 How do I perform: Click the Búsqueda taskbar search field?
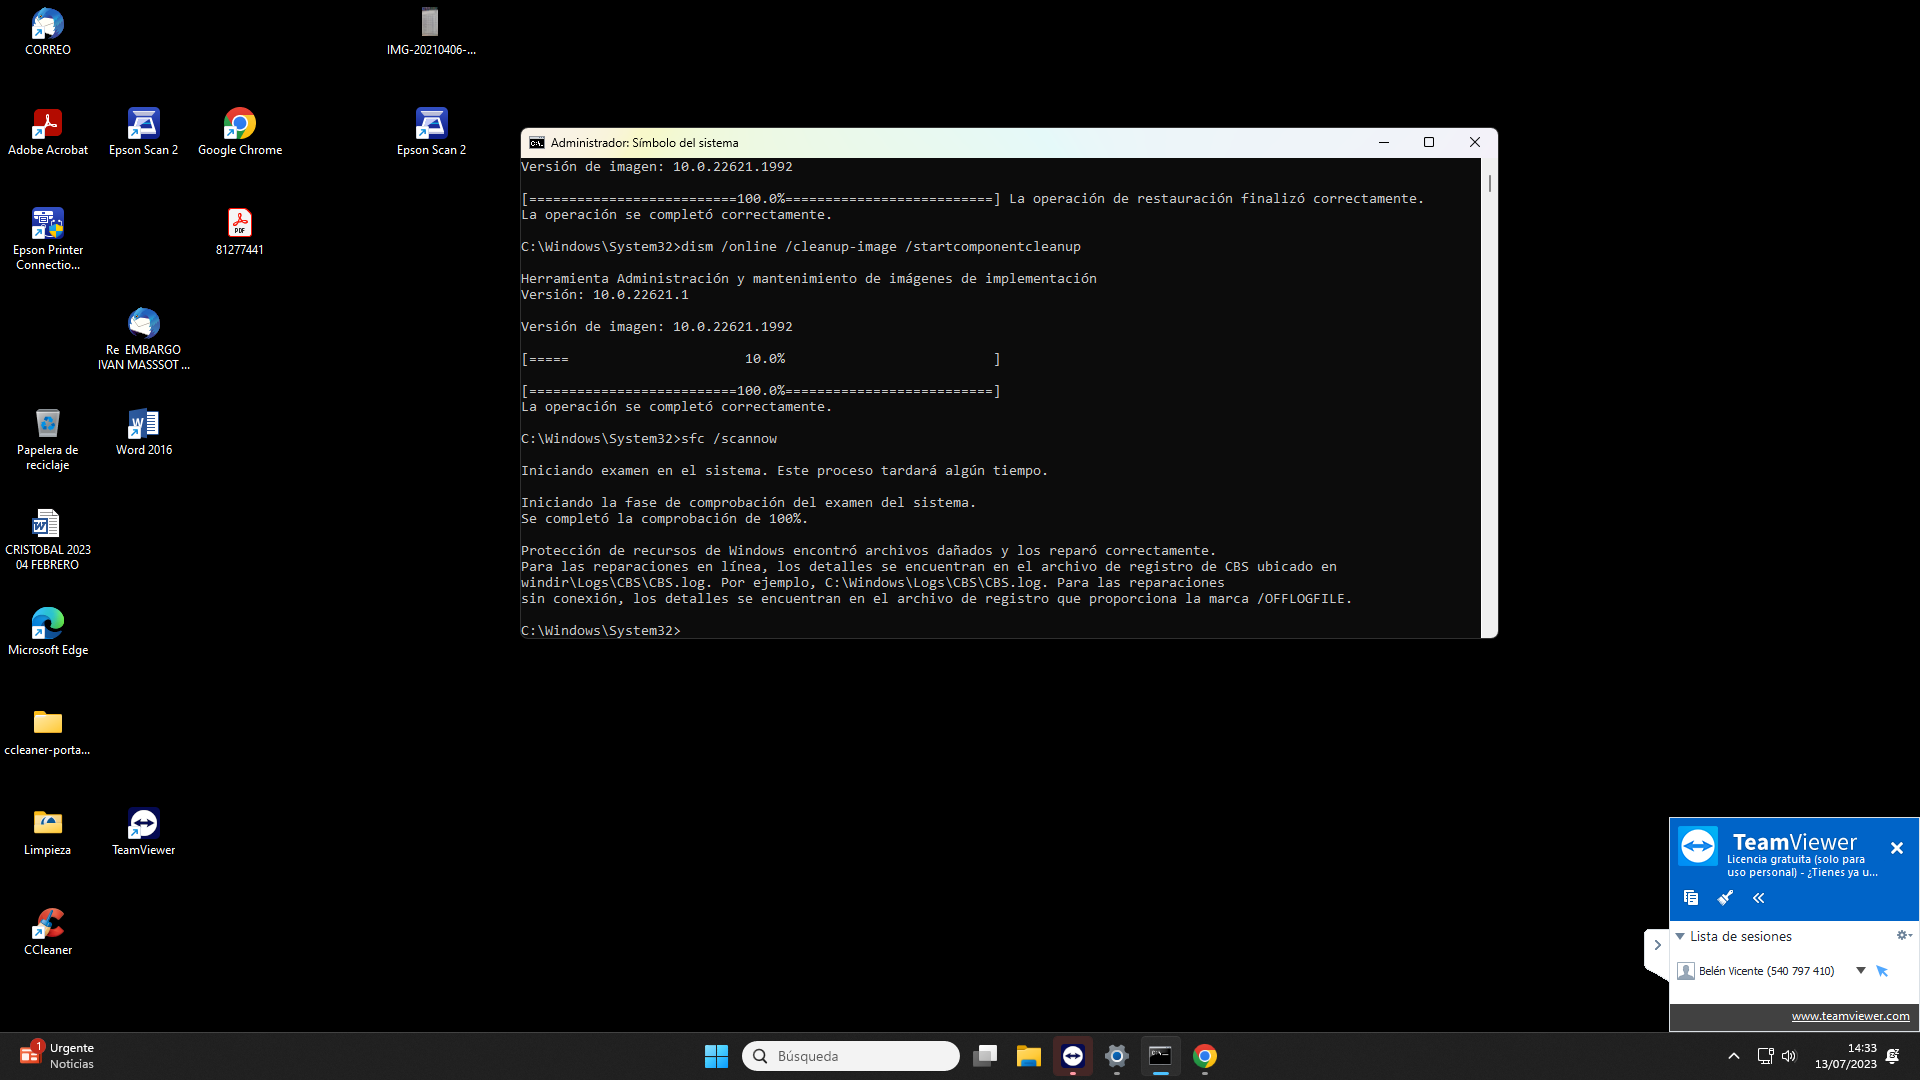(850, 1056)
